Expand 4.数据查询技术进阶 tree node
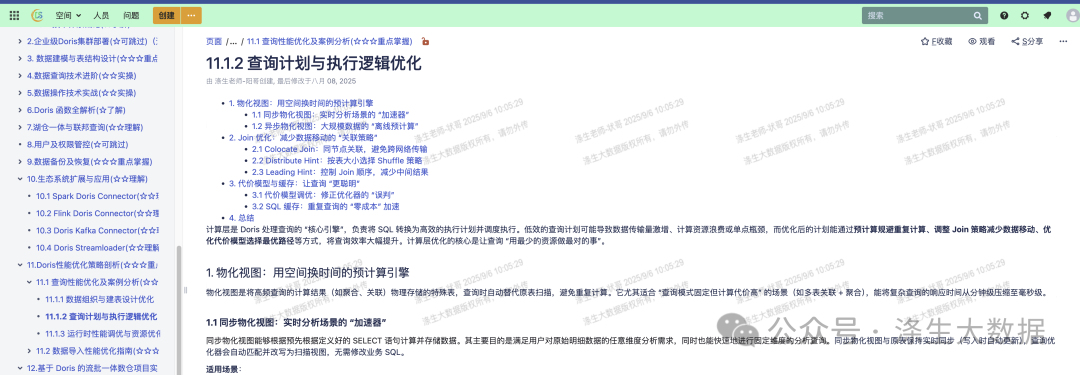The image size is (1080, 375). 20,76
